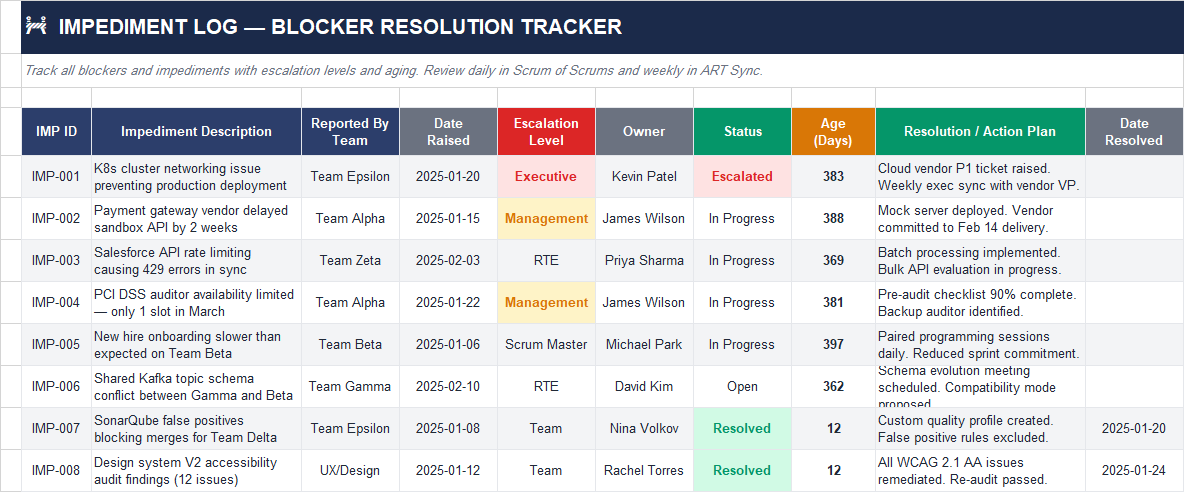
Task: Select the 'Batch processing implemented' action plan cell
Action: (x=980, y=260)
